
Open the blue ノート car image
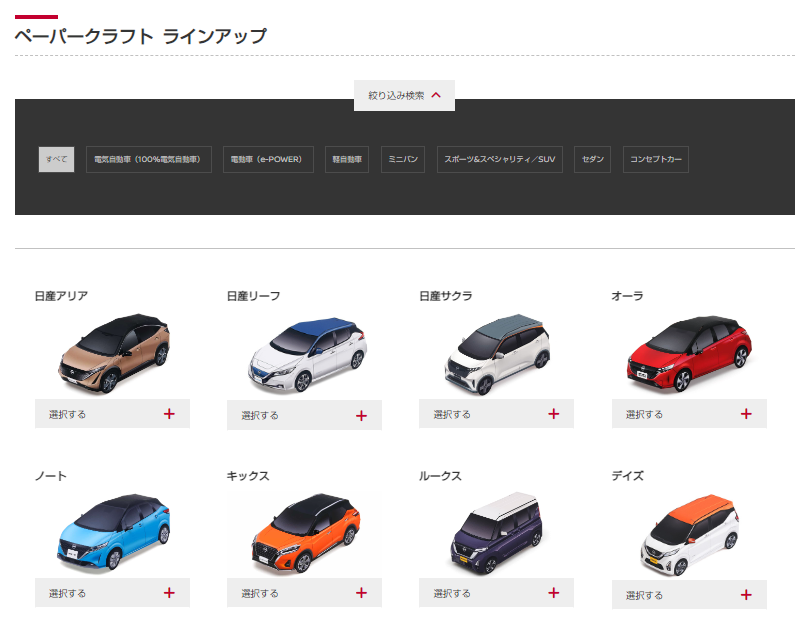113,534
